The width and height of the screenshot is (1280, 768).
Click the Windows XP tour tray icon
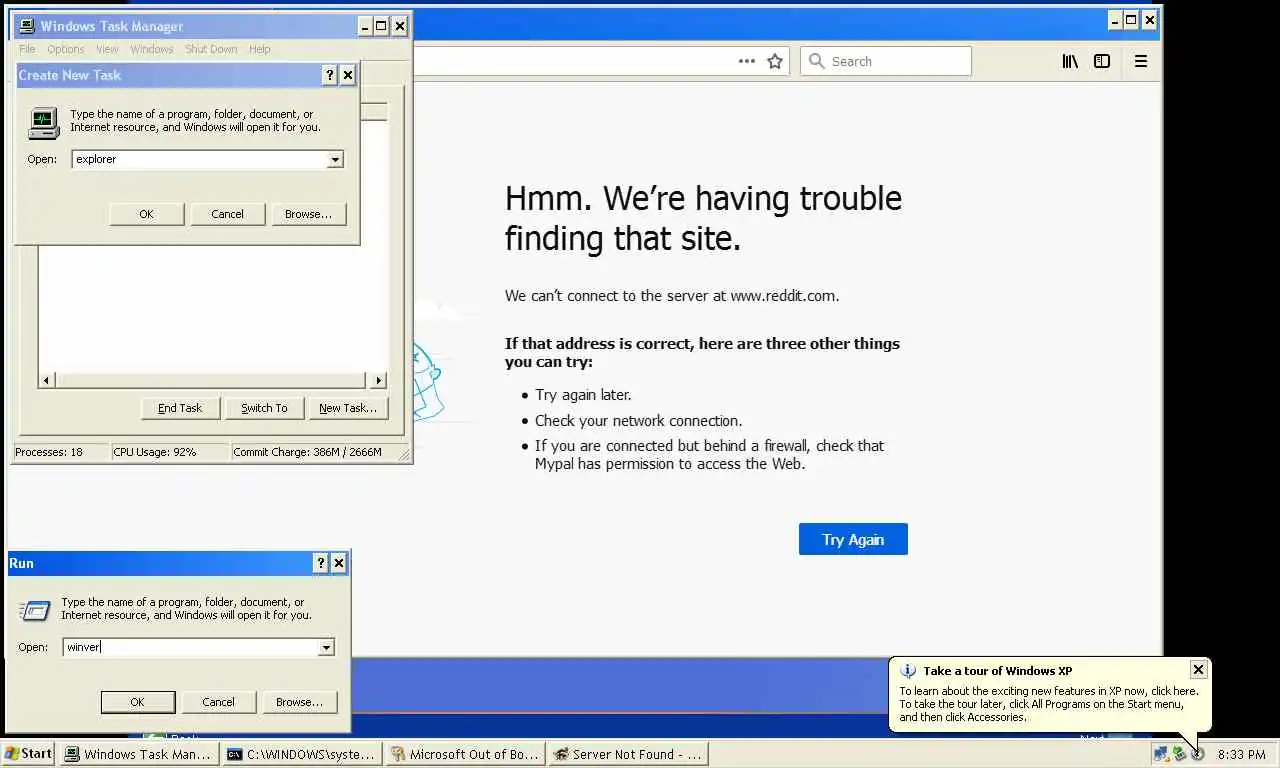tap(1197, 754)
